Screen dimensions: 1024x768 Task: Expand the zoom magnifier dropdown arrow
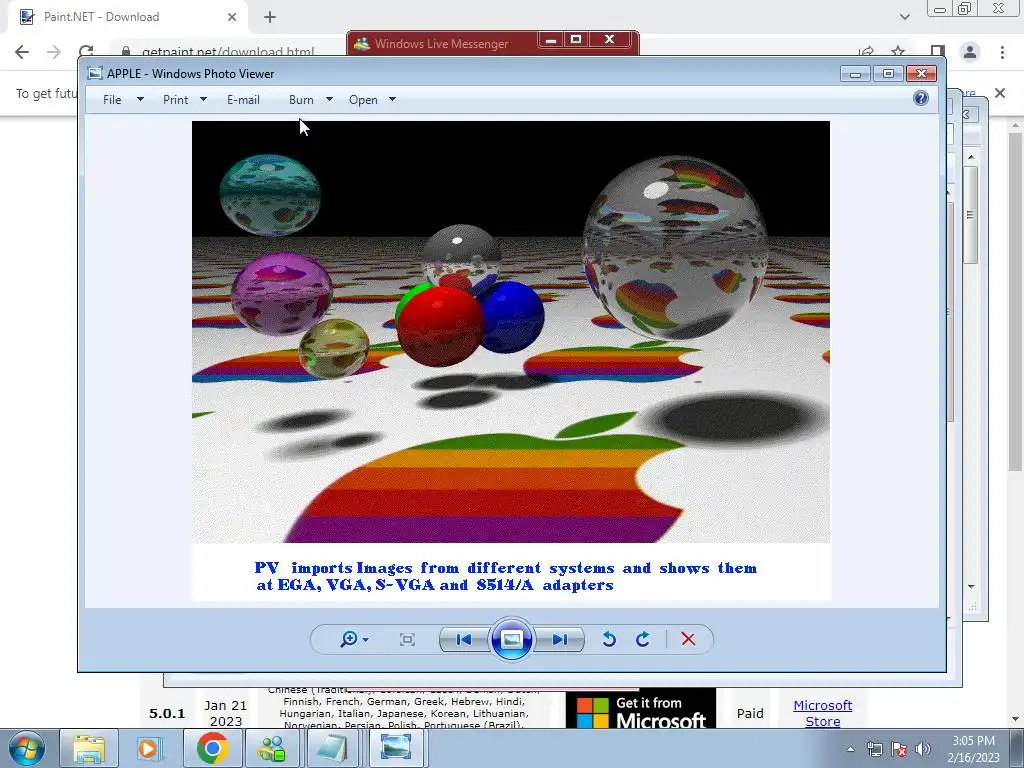pyautogui.click(x=365, y=639)
